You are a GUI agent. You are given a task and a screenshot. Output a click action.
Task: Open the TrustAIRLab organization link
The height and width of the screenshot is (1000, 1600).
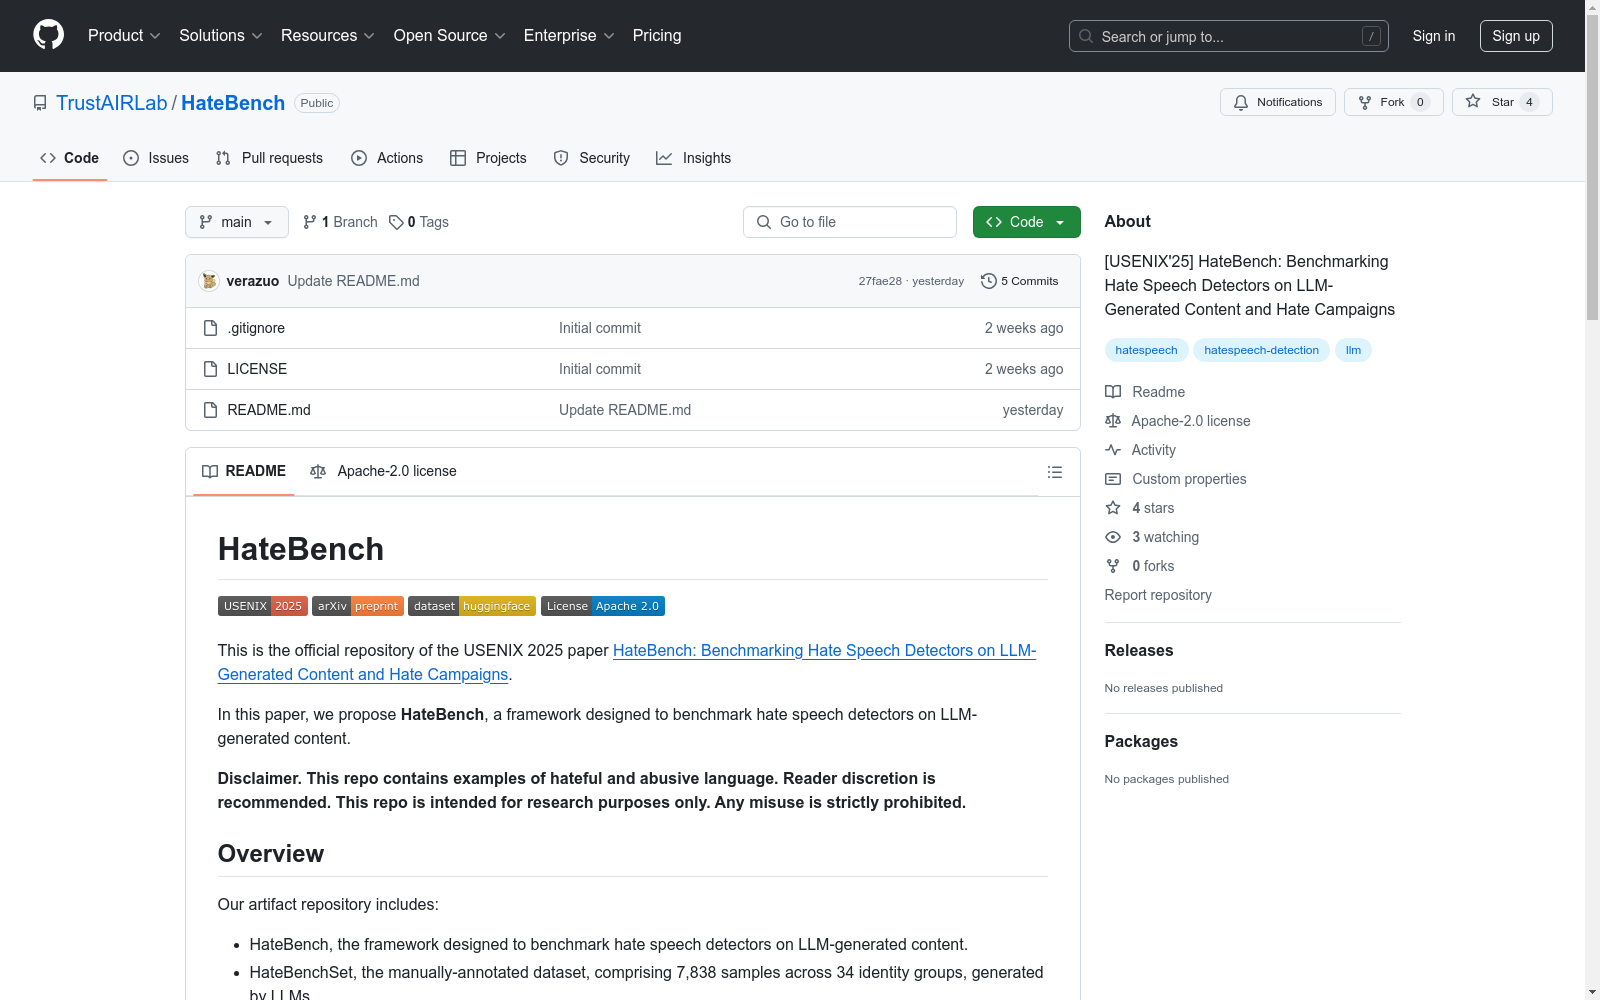[x=112, y=103]
